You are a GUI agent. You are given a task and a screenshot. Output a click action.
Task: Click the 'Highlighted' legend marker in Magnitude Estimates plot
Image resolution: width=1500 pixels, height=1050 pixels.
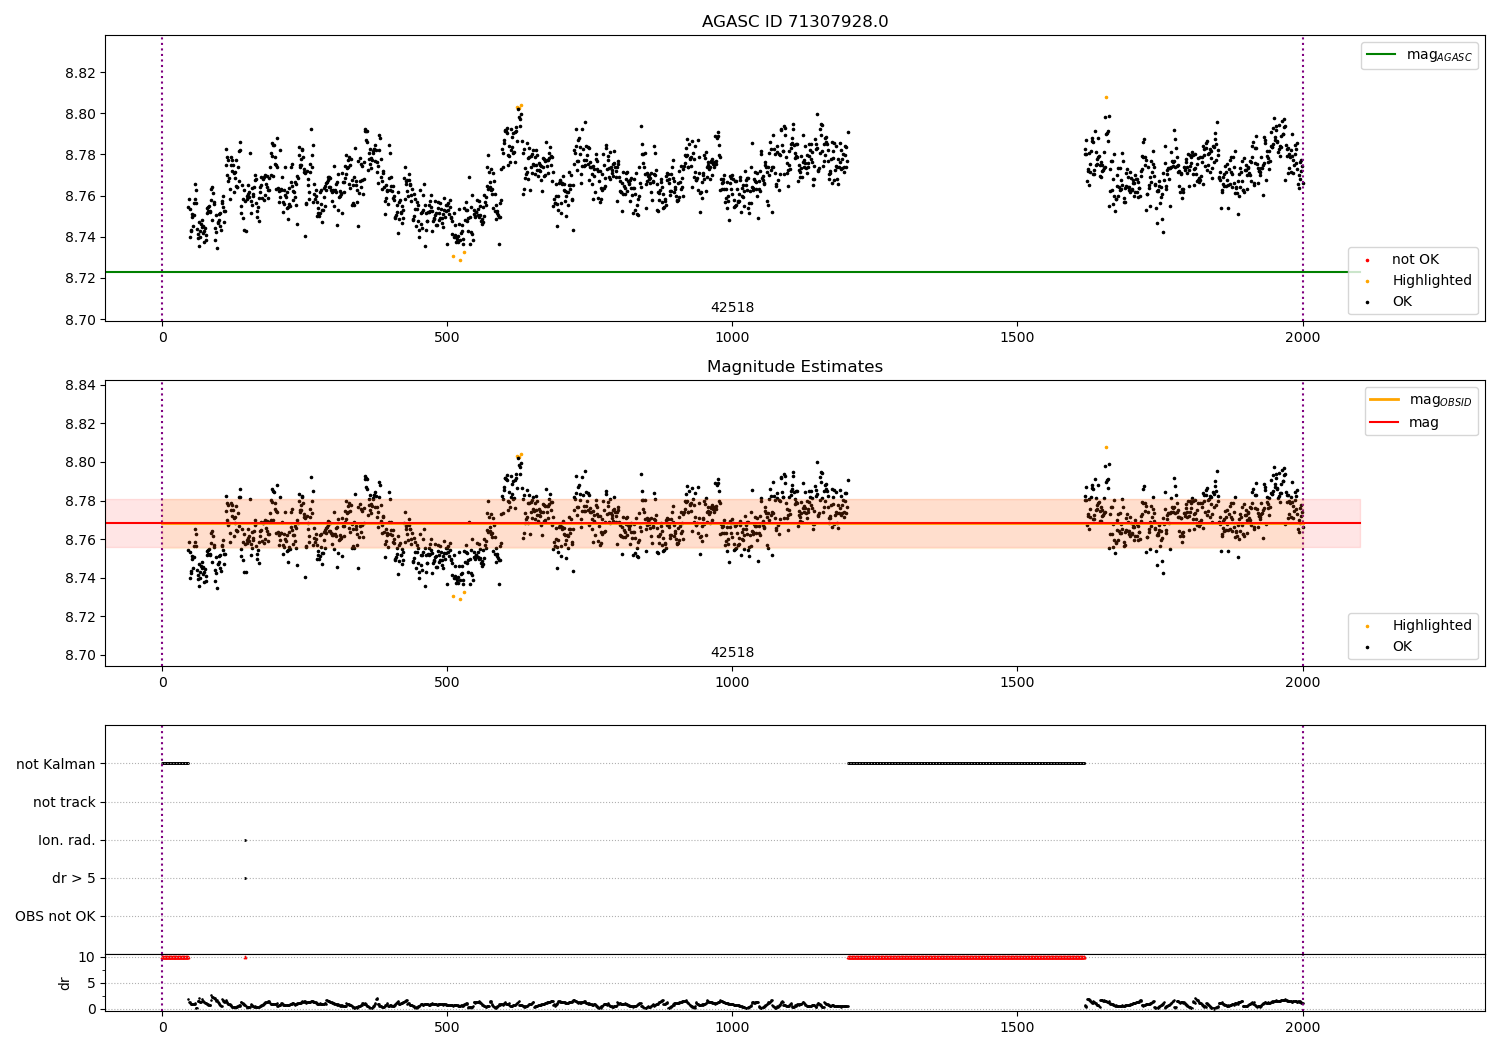(1367, 626)
